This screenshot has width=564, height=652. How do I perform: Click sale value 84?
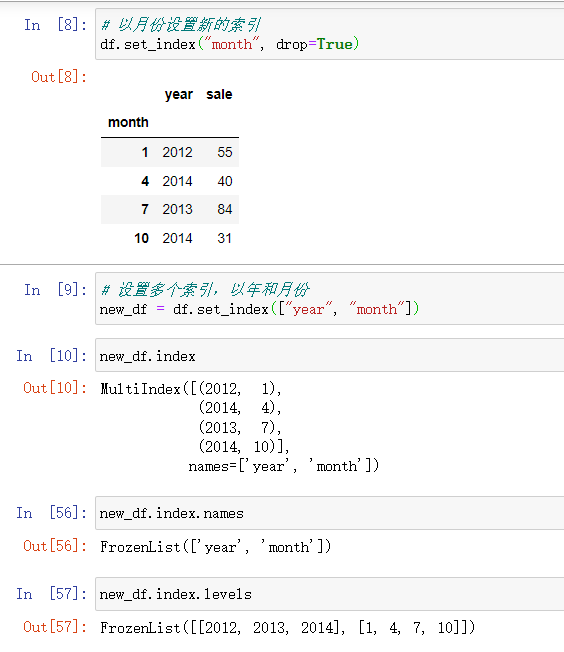[x=225, y=209]
